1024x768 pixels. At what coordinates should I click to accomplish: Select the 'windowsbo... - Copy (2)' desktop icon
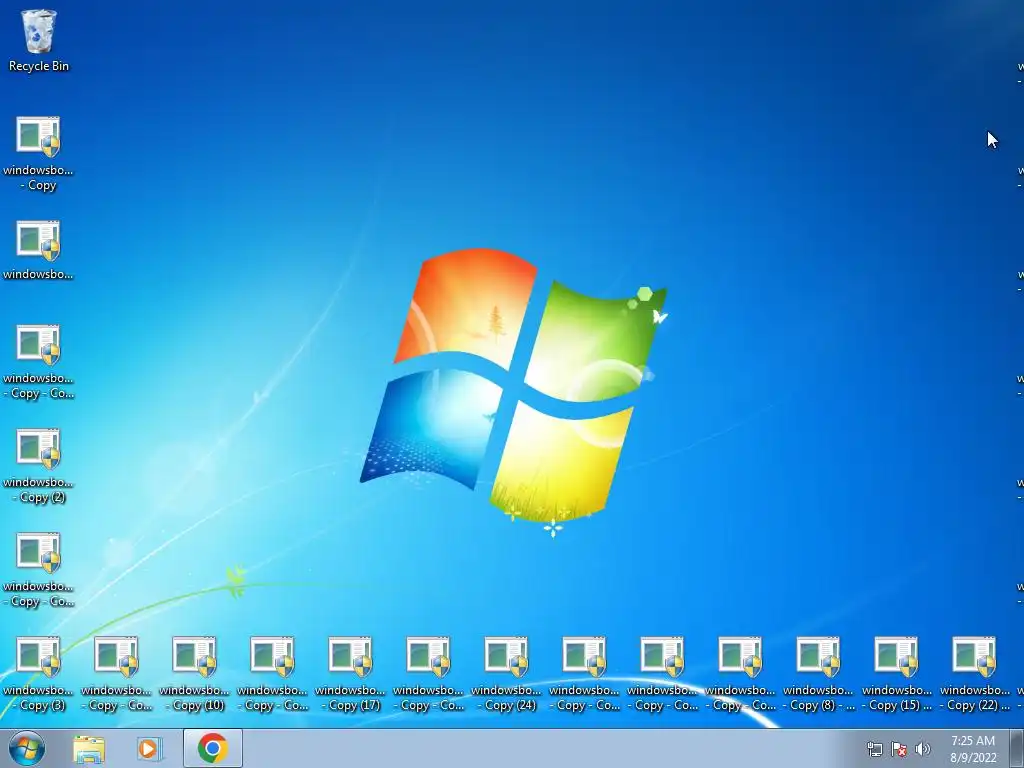(x=38, y=466)
